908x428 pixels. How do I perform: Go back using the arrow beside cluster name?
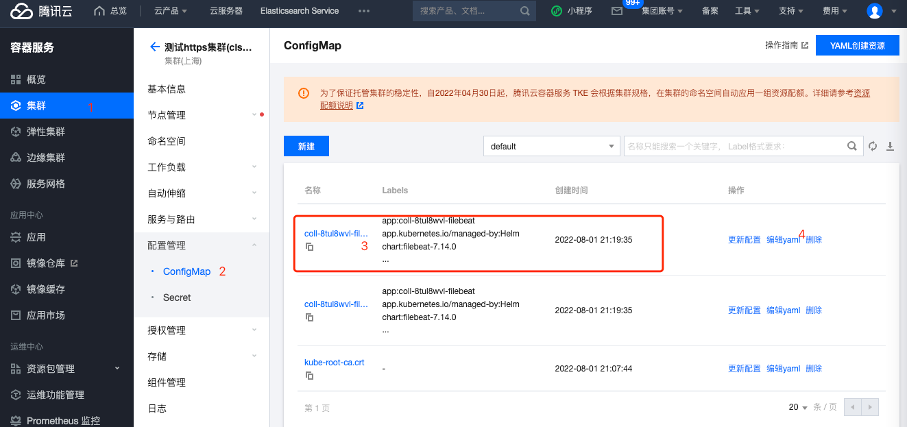(x=154, y=47)
